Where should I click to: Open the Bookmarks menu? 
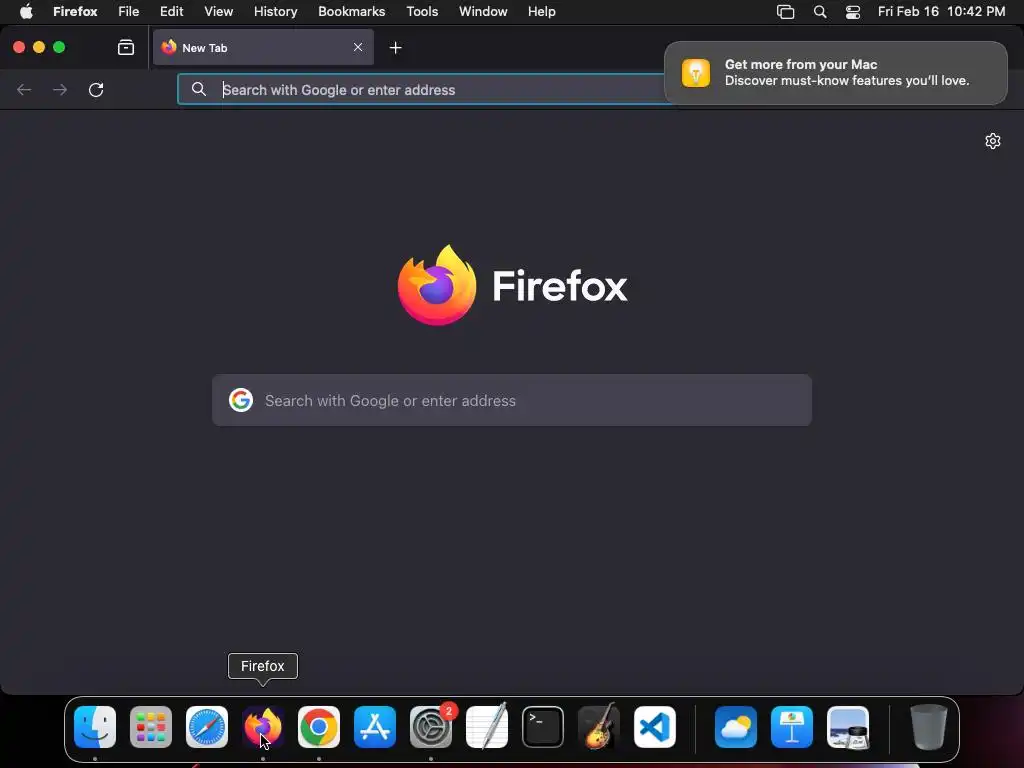[351, 12]
